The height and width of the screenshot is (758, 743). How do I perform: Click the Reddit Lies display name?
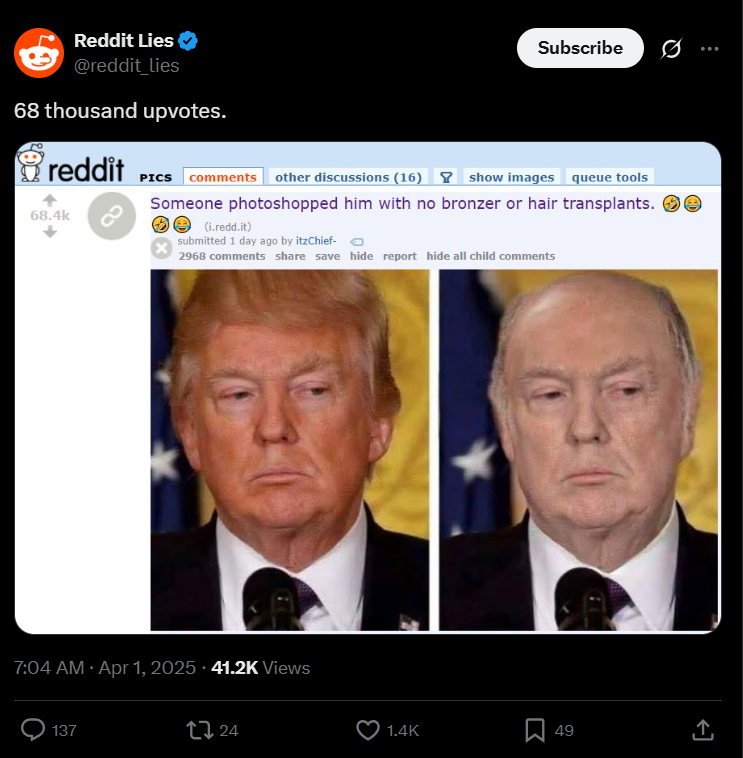pyautogui.click(x=124, y=41)
